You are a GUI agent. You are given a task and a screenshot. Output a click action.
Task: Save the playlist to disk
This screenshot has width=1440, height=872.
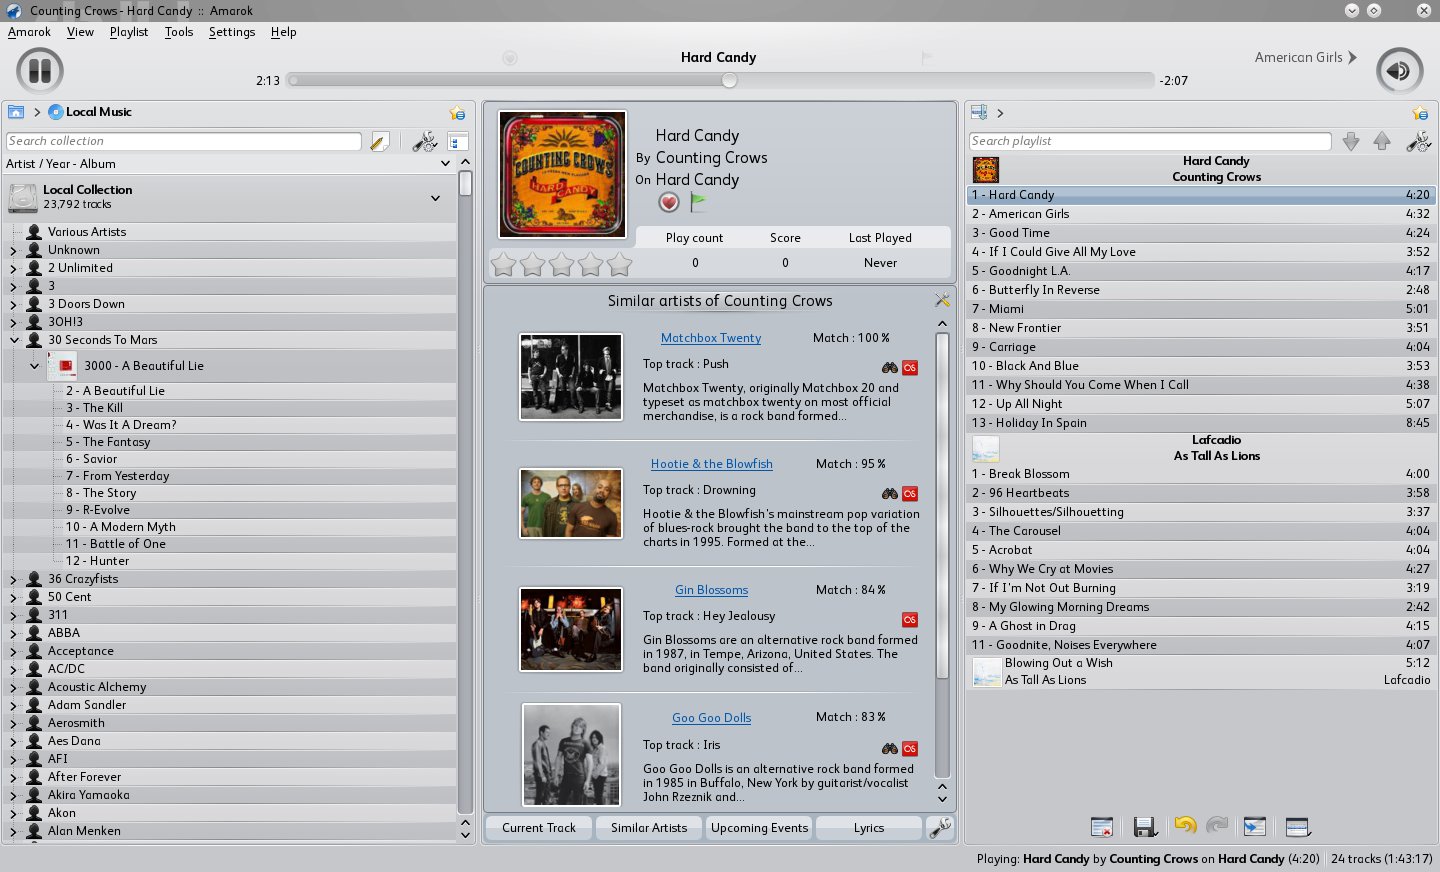click(x=1145, y=826)
